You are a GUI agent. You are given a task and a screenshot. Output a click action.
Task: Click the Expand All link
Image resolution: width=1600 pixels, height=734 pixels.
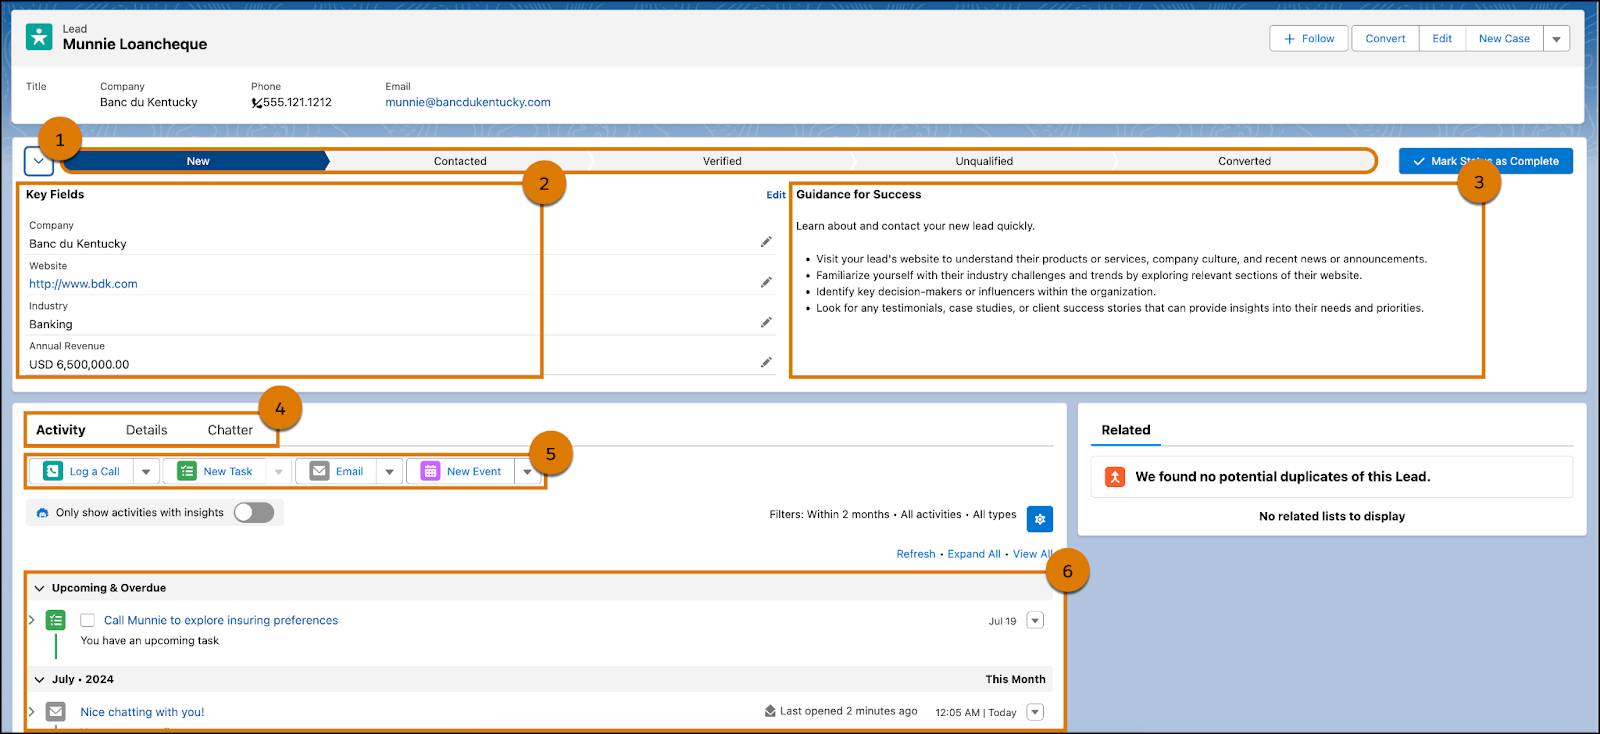tap(974, 554)
